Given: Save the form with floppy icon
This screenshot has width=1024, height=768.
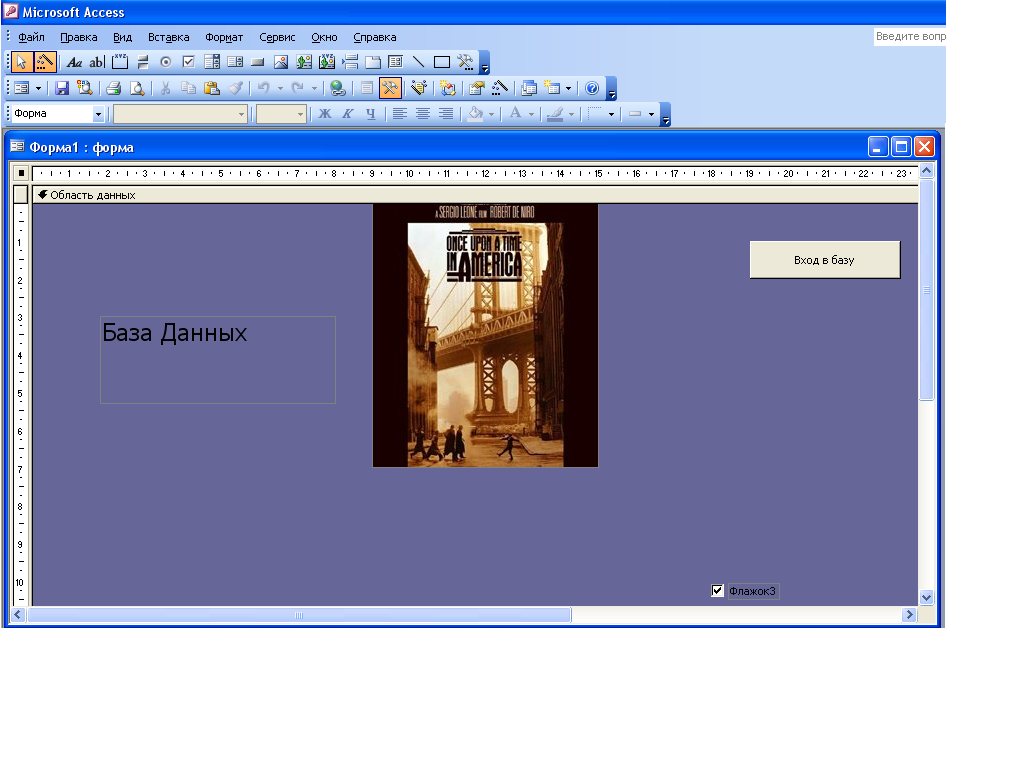Looking at the screenshot, I should [62, 88].
